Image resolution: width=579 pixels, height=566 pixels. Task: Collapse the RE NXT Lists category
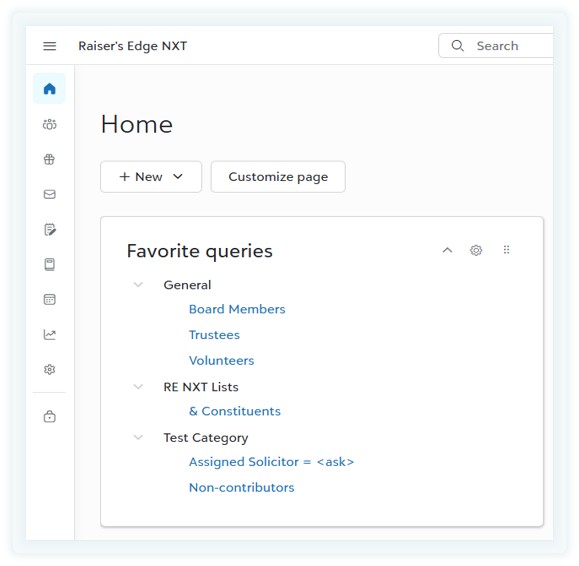point(138,387)
